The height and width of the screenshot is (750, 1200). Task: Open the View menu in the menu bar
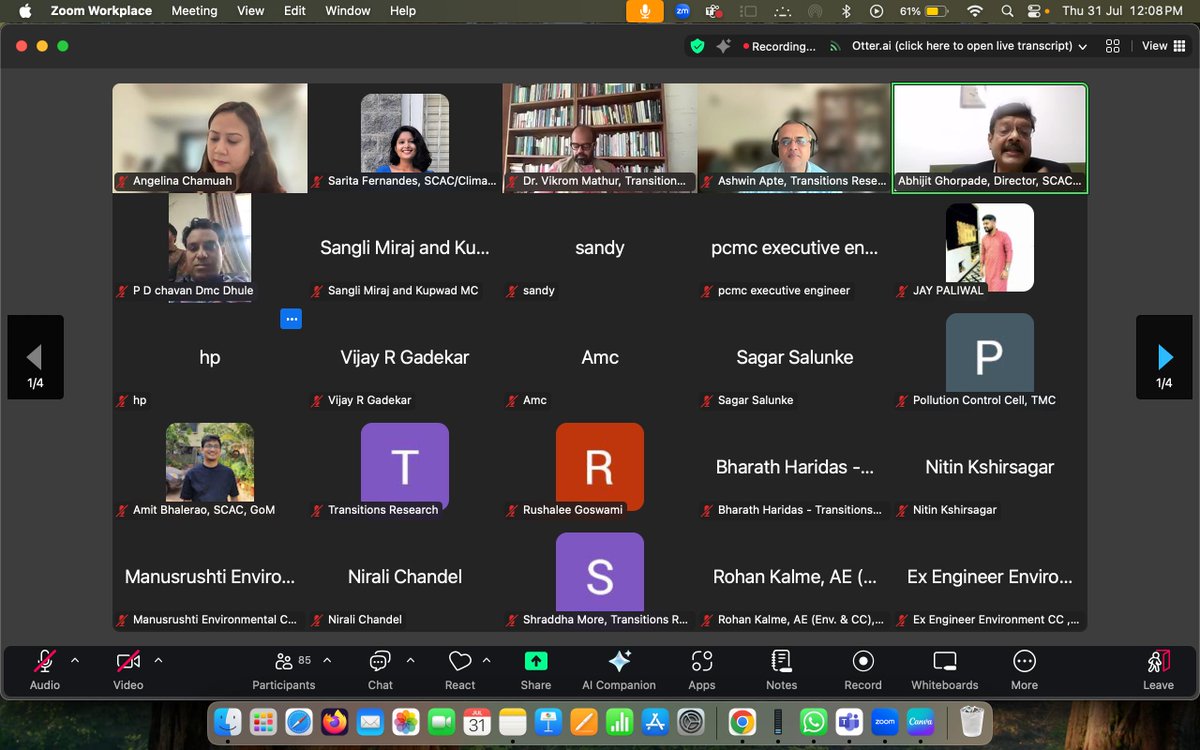(x=250, y=11)
